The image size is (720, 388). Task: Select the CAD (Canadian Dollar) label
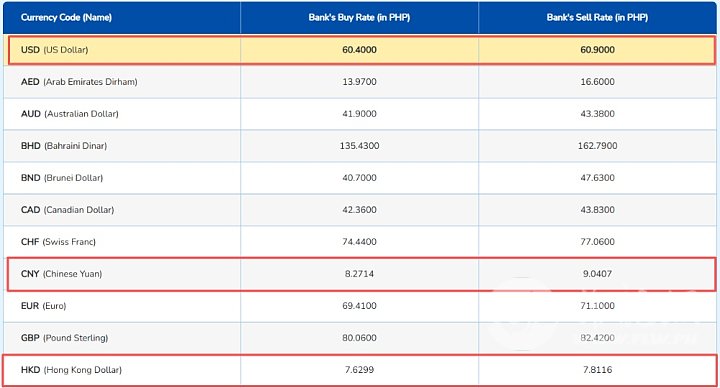click(x=68, y=210)
